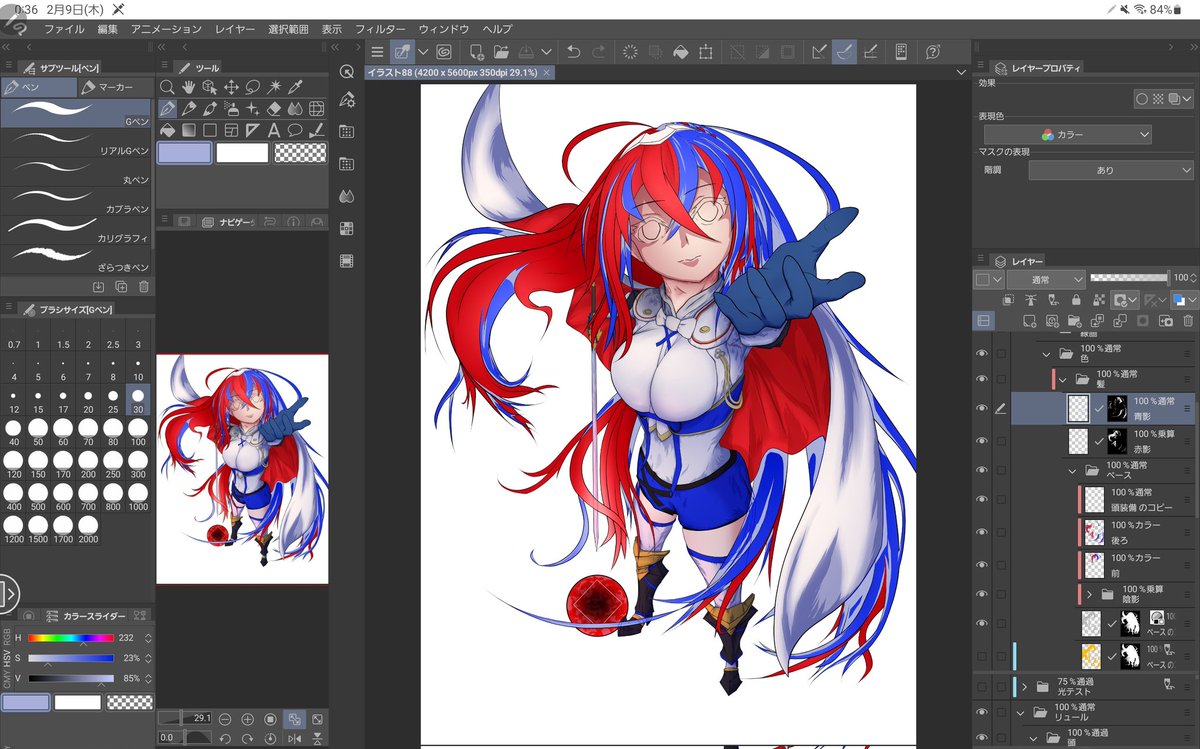Choose the カブラペン sub tool

click(75, 201)
